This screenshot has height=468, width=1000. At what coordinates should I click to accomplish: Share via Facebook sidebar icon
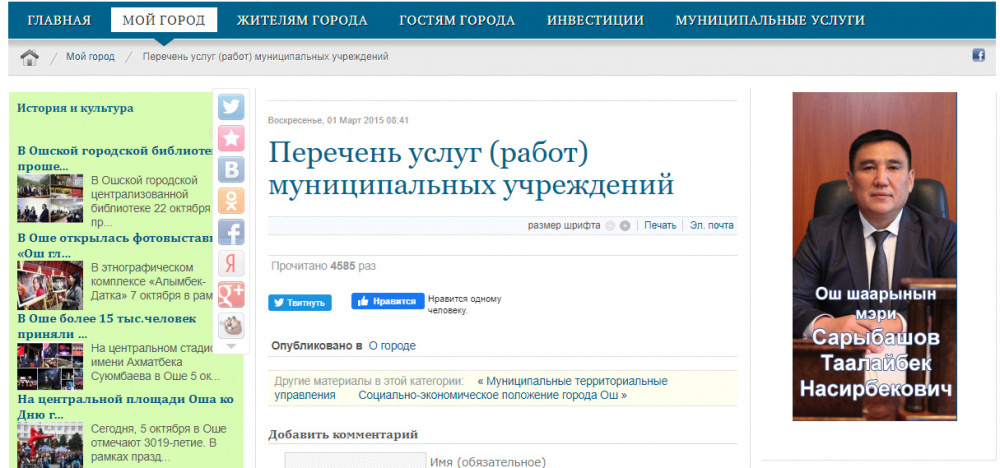232,232
